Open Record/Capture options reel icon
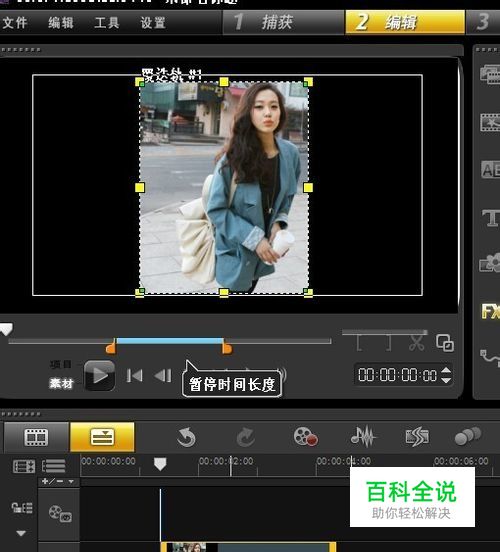The width and height of the screenshot is (500, 552). click(306, 437)
